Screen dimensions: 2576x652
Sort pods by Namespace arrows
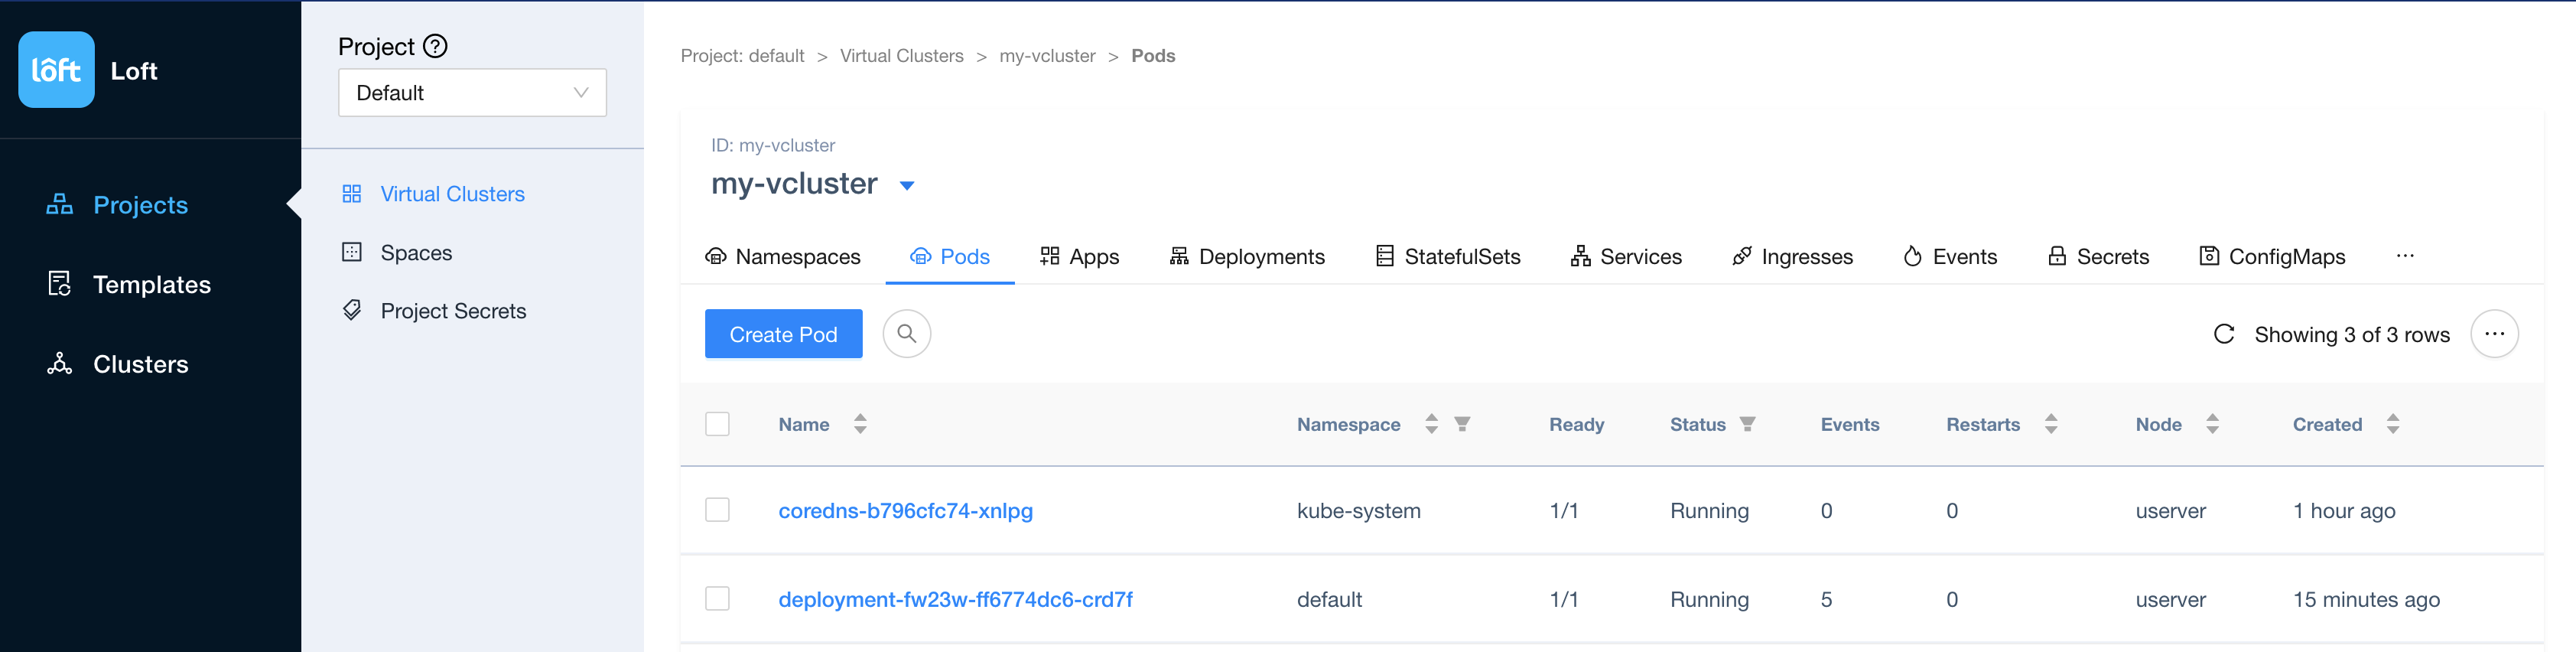tap(1431, 424)
